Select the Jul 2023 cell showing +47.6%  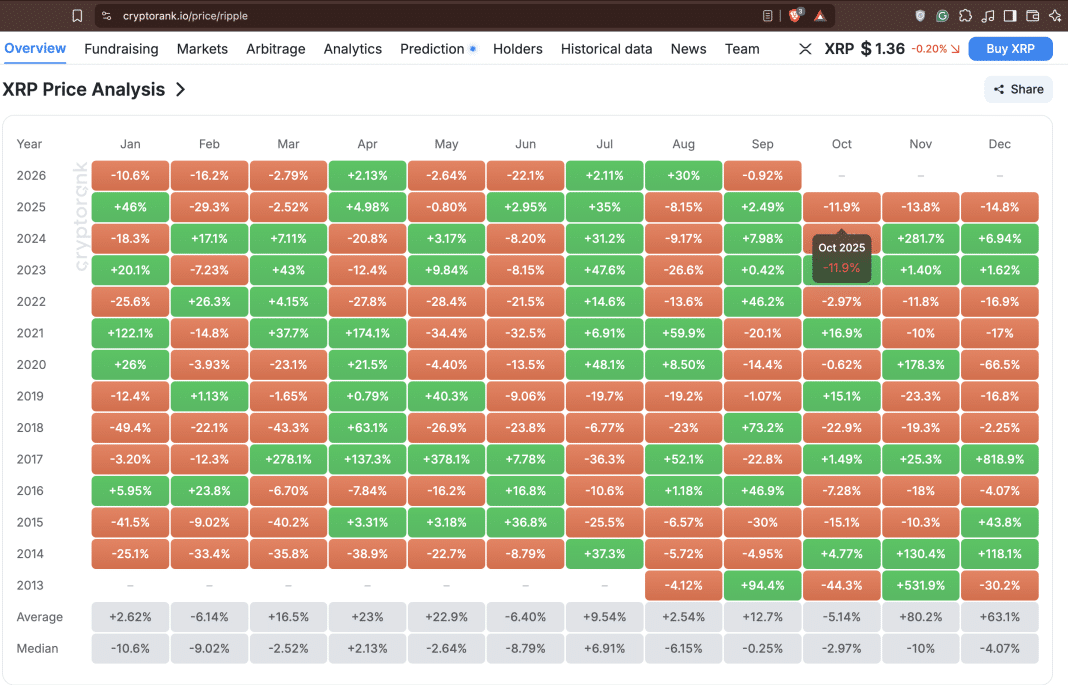tap(604, 270)
